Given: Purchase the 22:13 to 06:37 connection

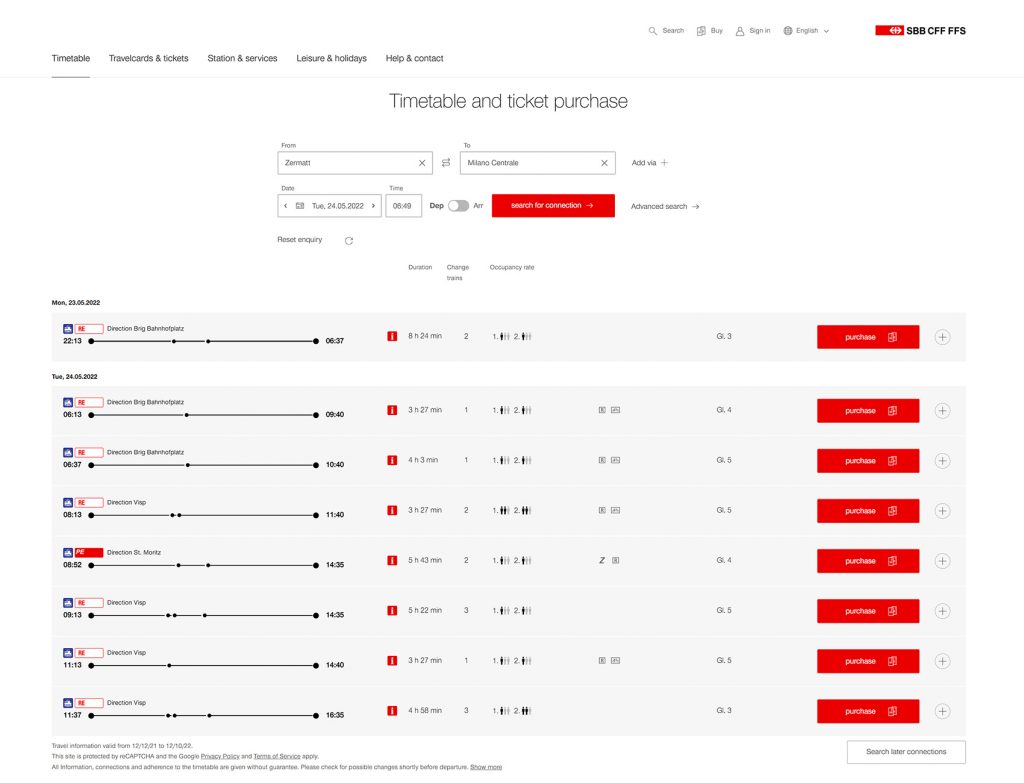Looking at the screenshot, I should click(x=868, y=337).
